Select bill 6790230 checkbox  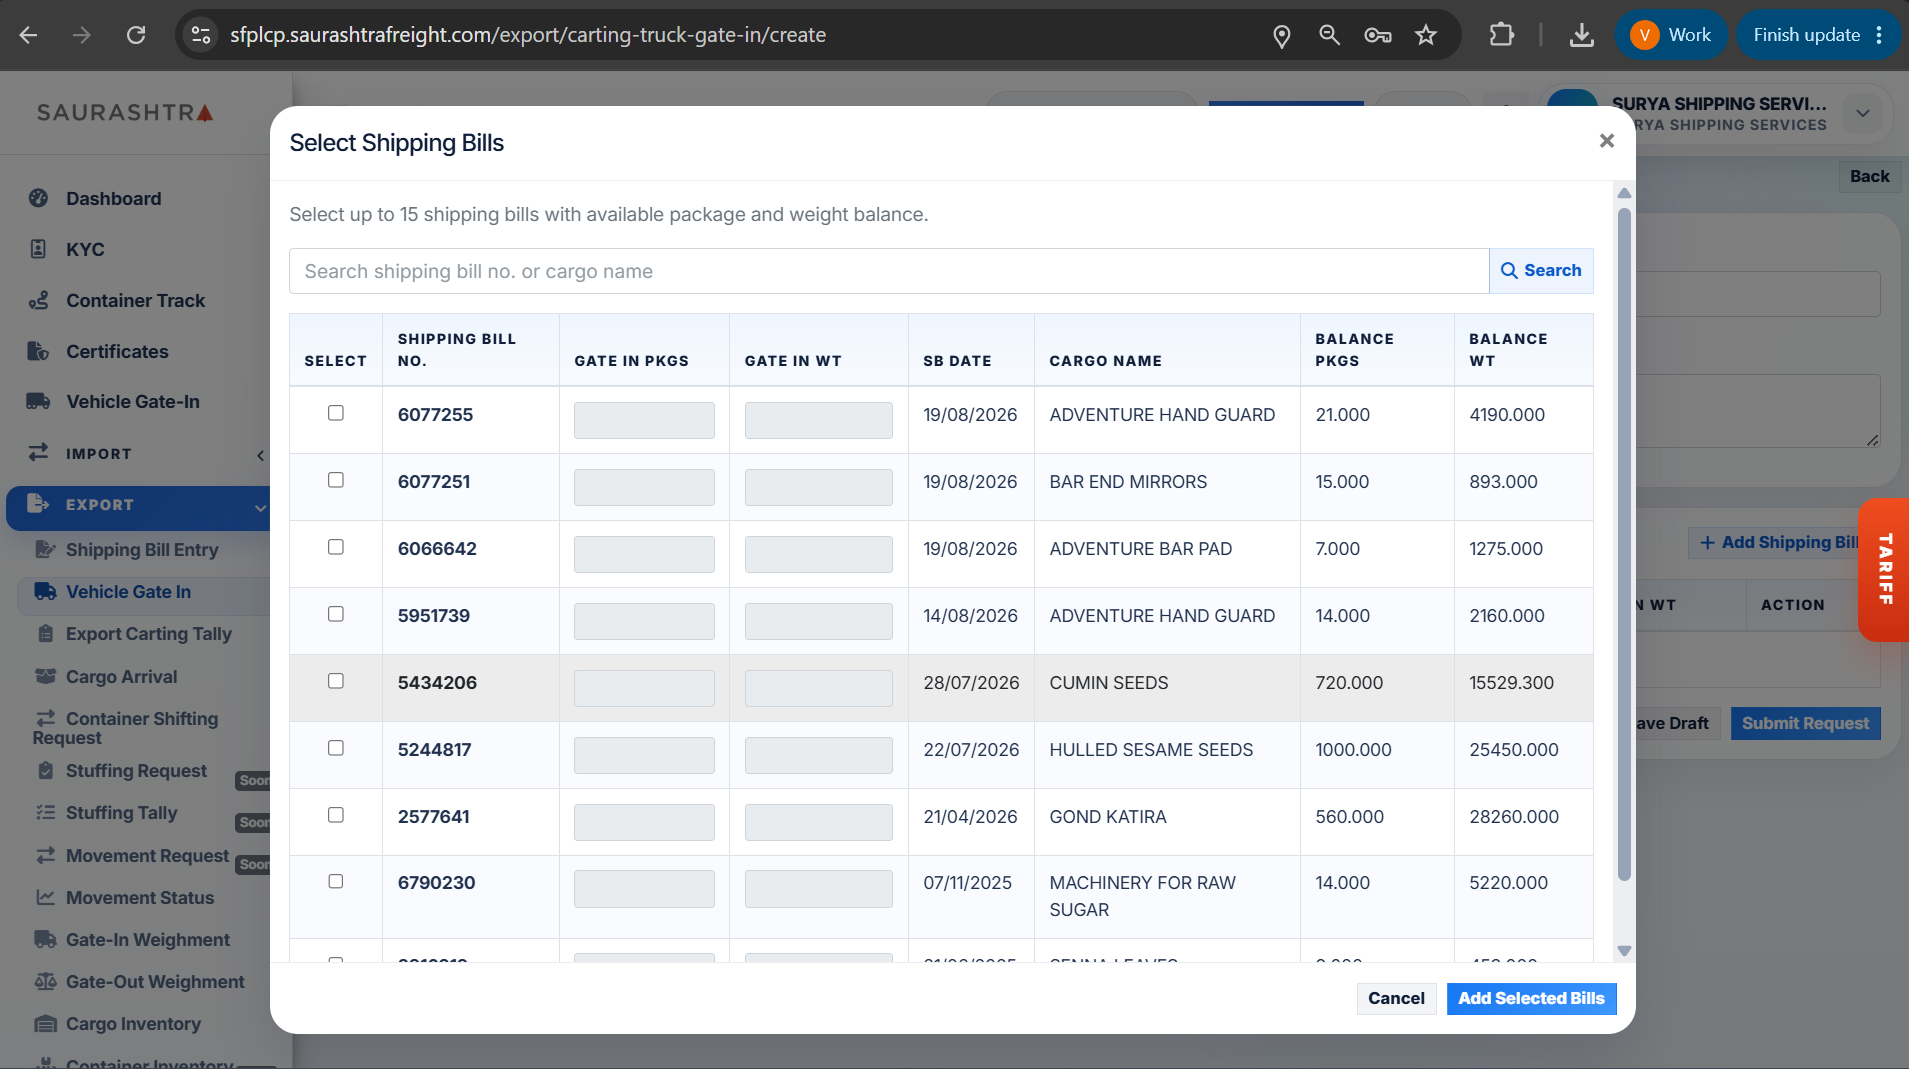(336, 881)
